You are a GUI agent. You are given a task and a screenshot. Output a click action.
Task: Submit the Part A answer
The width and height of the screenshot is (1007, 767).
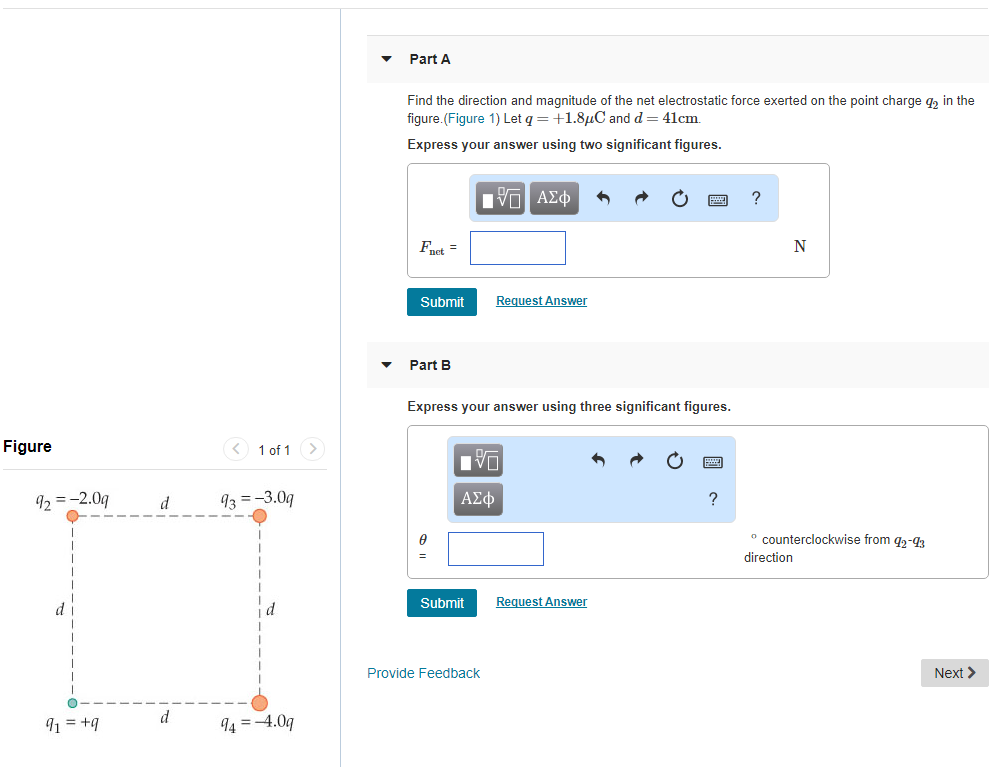(x=441, y=301)
